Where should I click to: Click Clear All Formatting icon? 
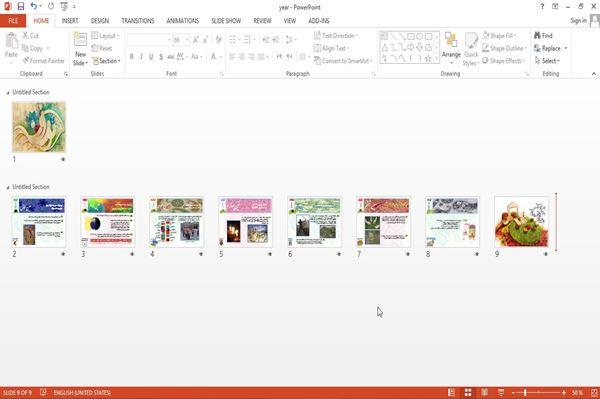click(x=218, y=39)
